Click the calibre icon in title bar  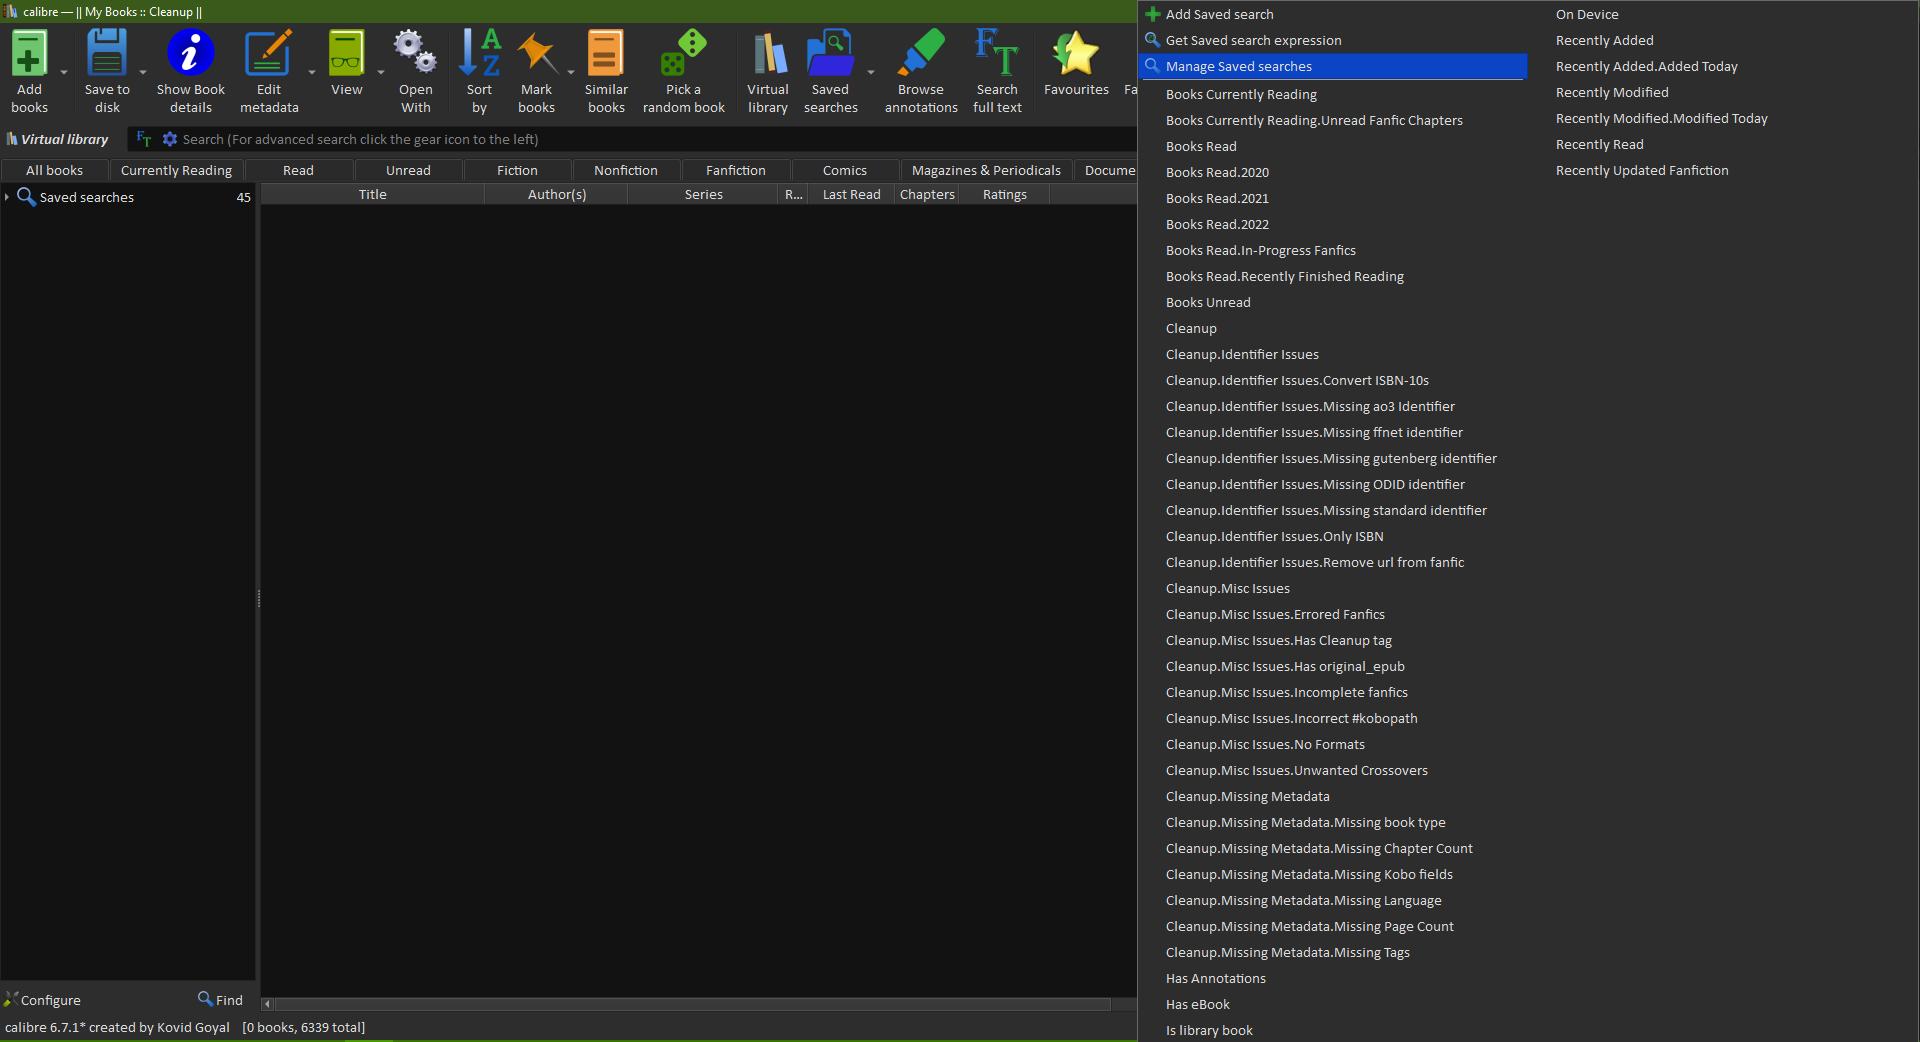point(11,12)
